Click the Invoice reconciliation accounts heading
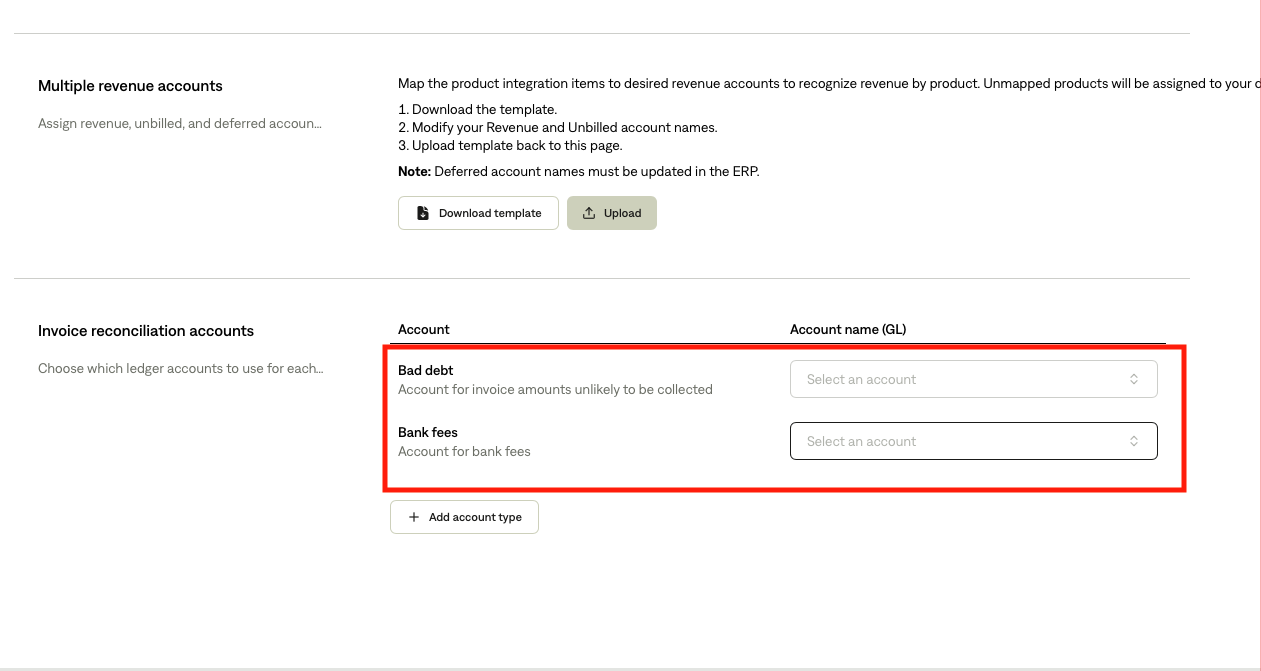The height and width of the screenshot is (671, 1261). point(146,330)
